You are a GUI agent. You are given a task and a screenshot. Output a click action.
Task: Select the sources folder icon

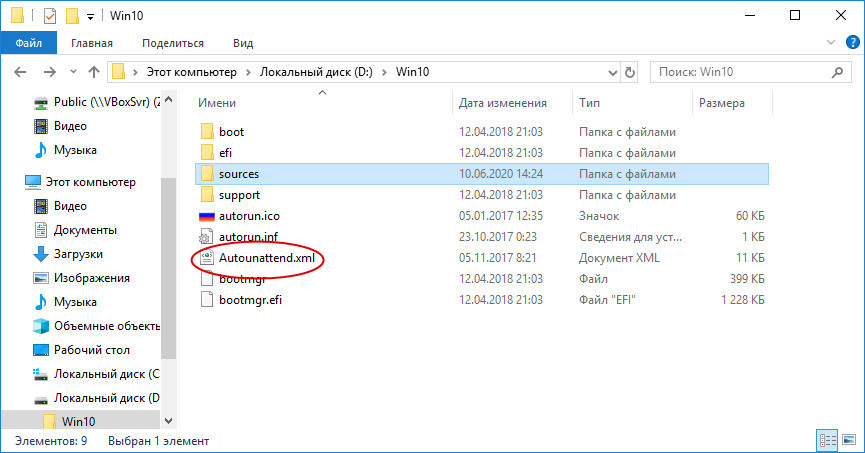click(x=207, y=174)
